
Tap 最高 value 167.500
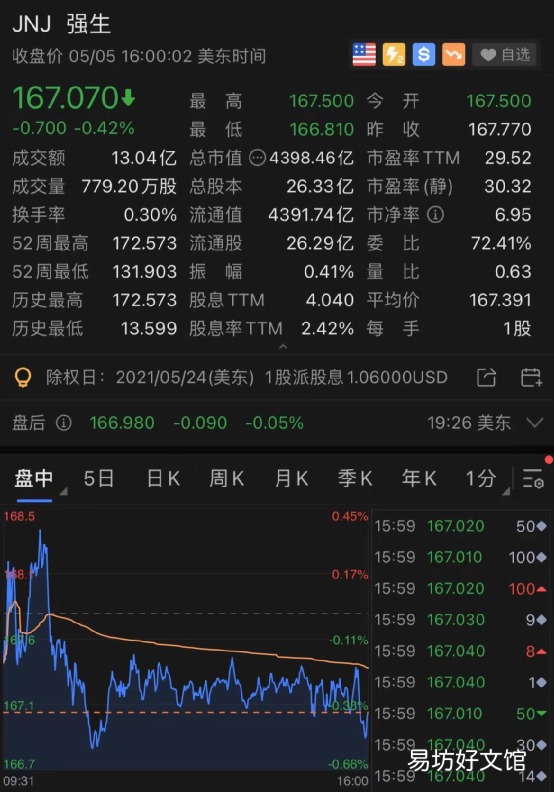[322, 101]
